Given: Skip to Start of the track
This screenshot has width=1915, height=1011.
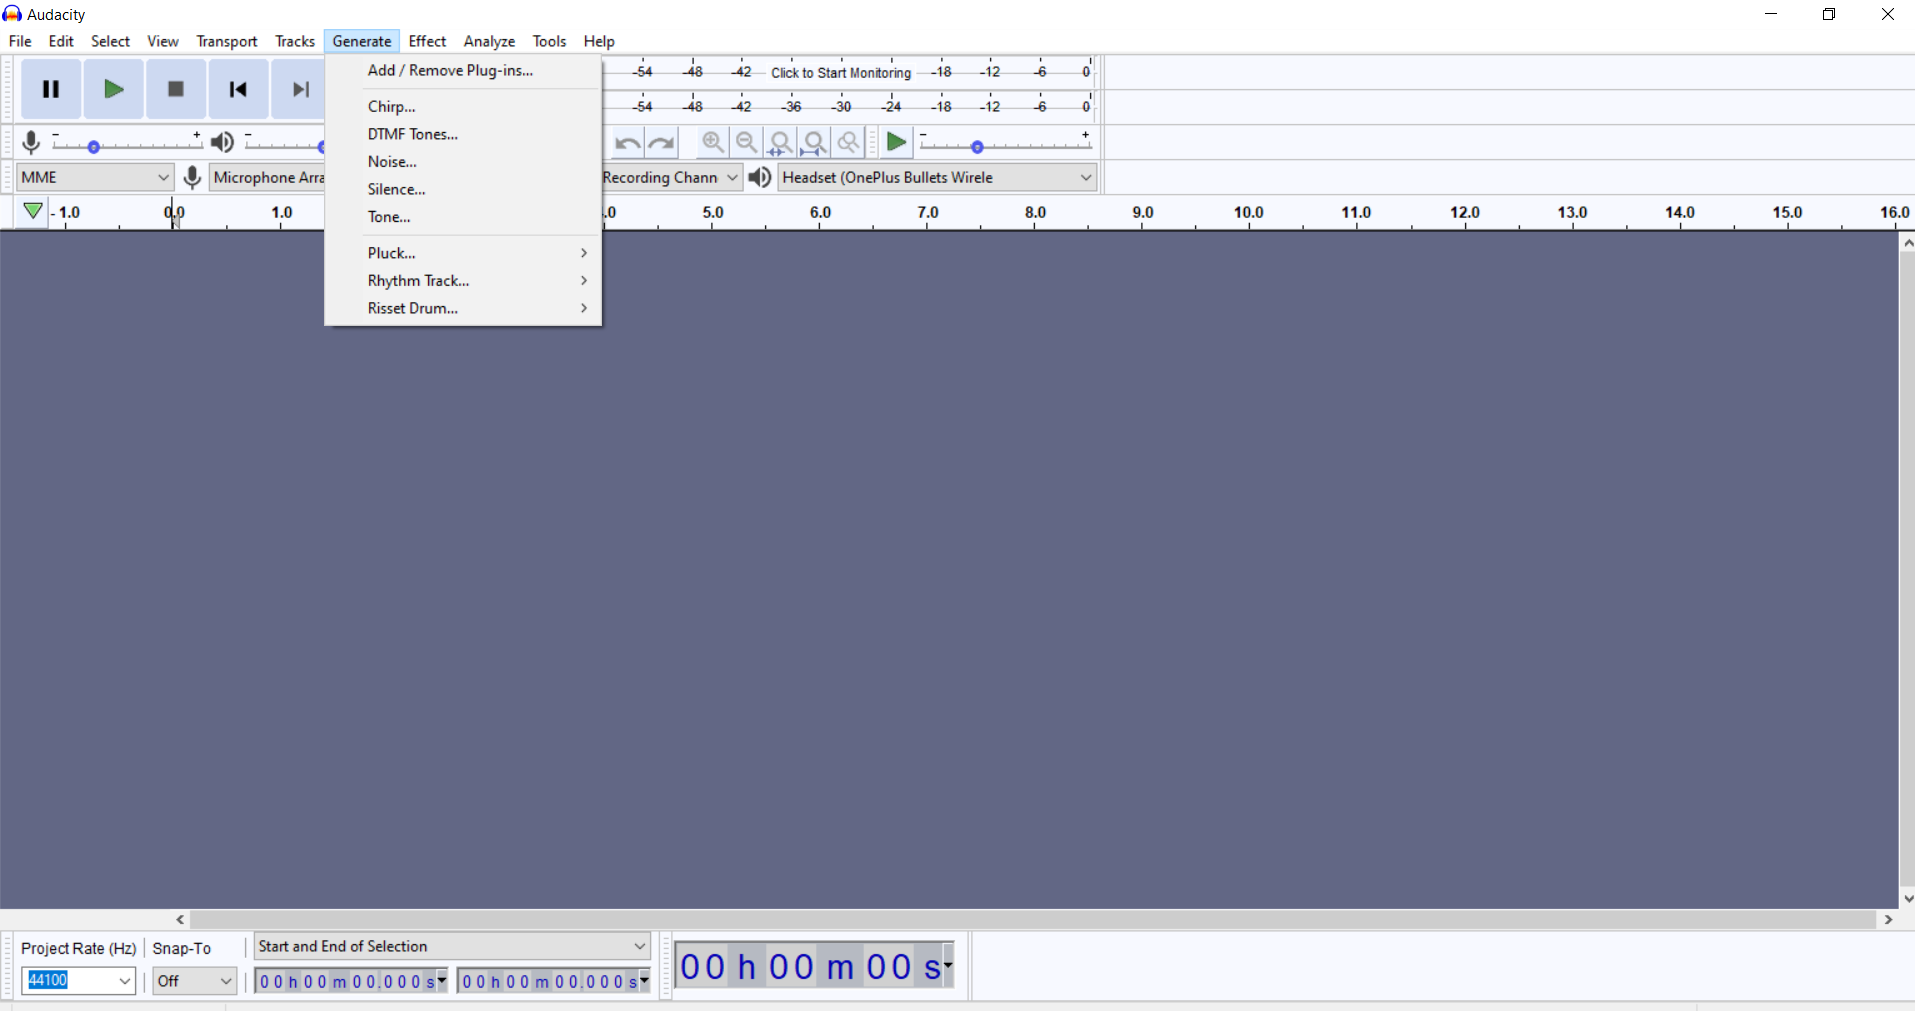Looking at the screenshot, I should click(238, 89).
